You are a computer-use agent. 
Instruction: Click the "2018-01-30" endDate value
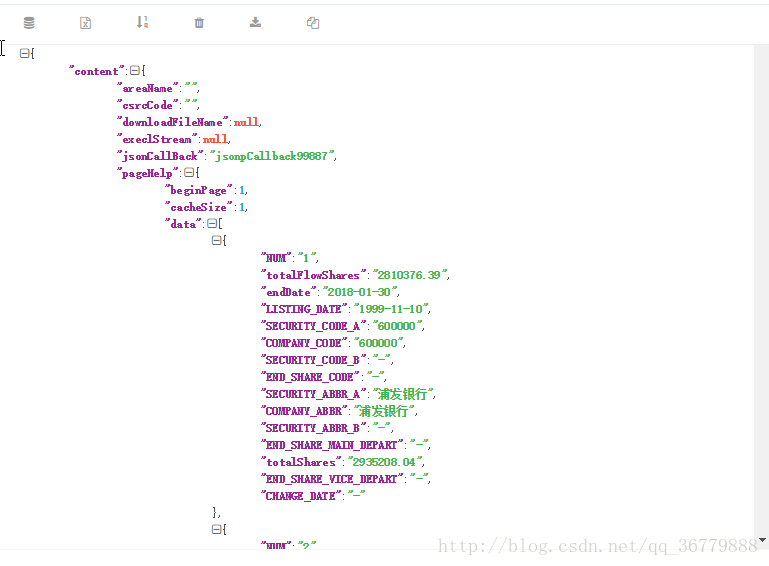pyautogui.click(x=361, y=292)
